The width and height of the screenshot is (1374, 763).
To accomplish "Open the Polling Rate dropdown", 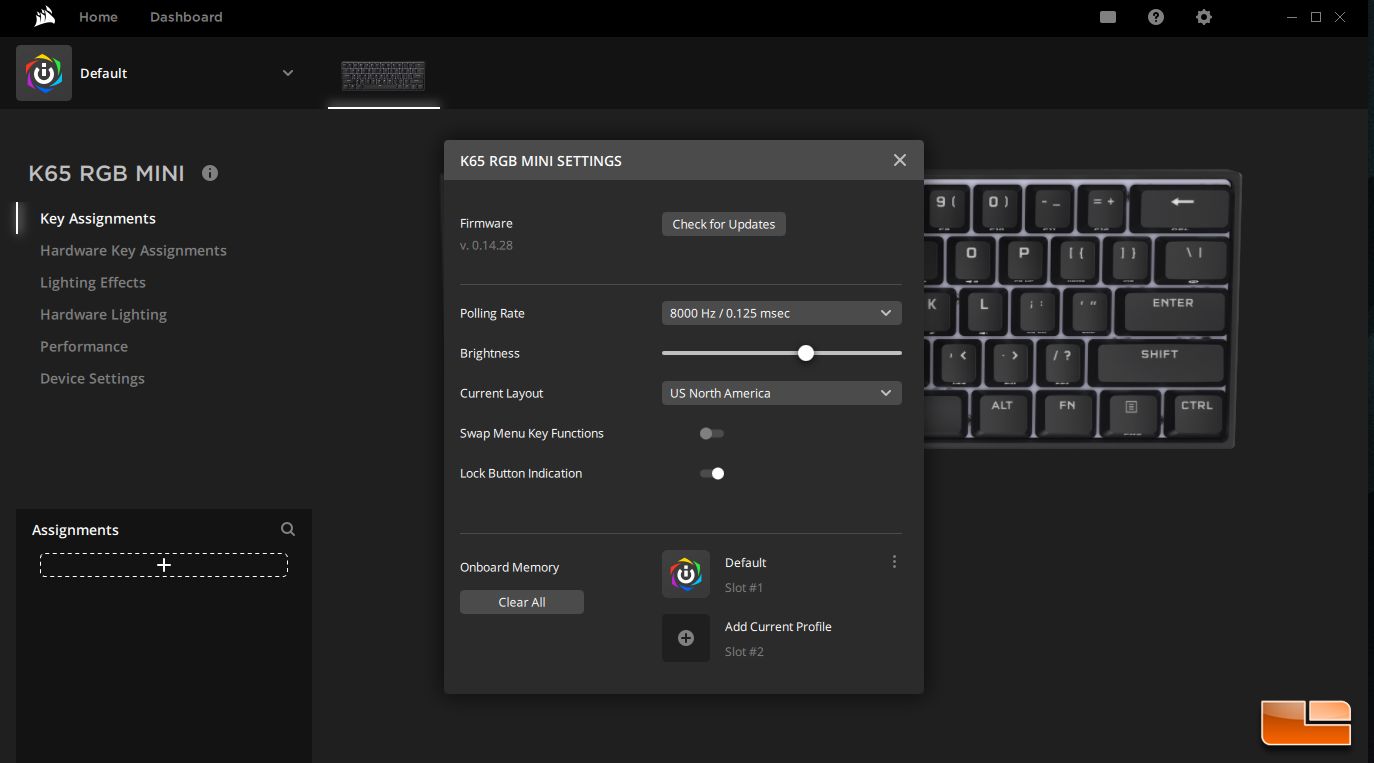I will click(x=782, y=313).
